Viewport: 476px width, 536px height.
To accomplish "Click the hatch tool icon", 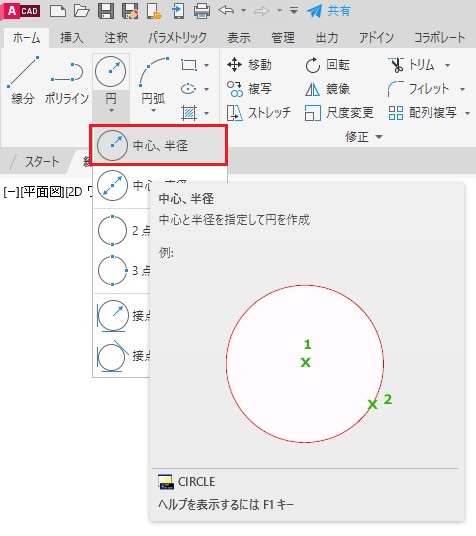I will 189,113.
